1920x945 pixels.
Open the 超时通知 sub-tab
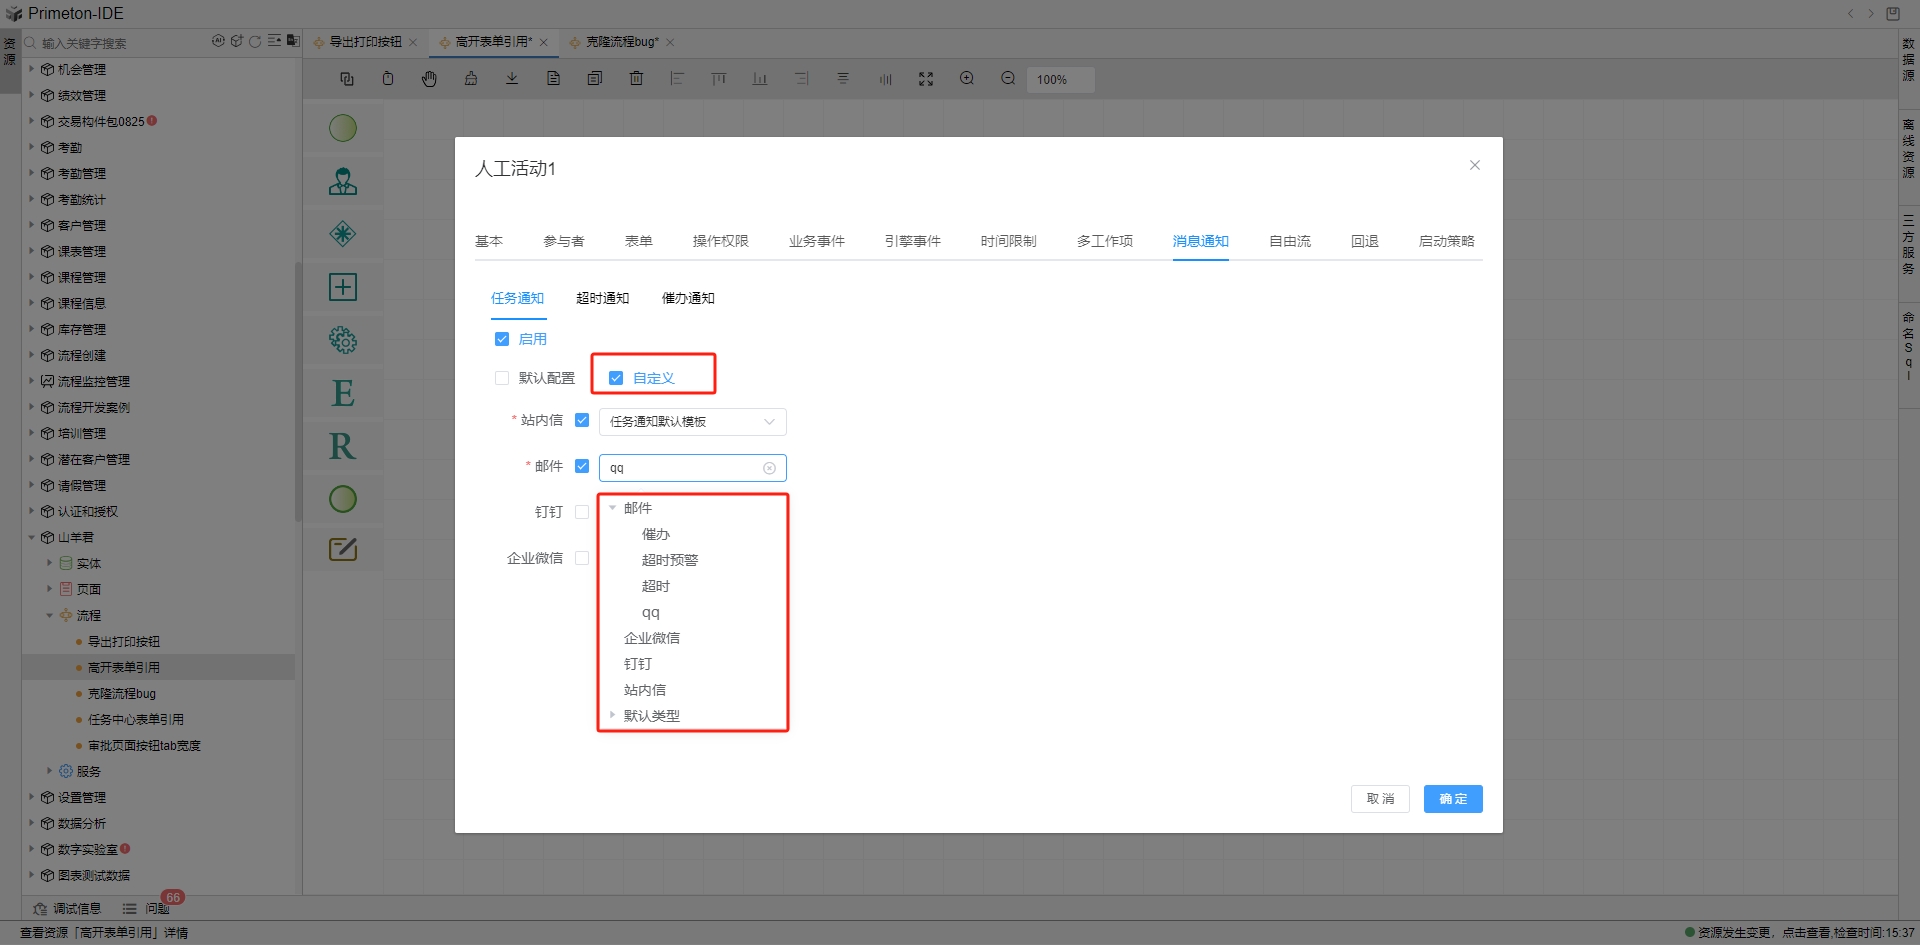tap(602, 298)
